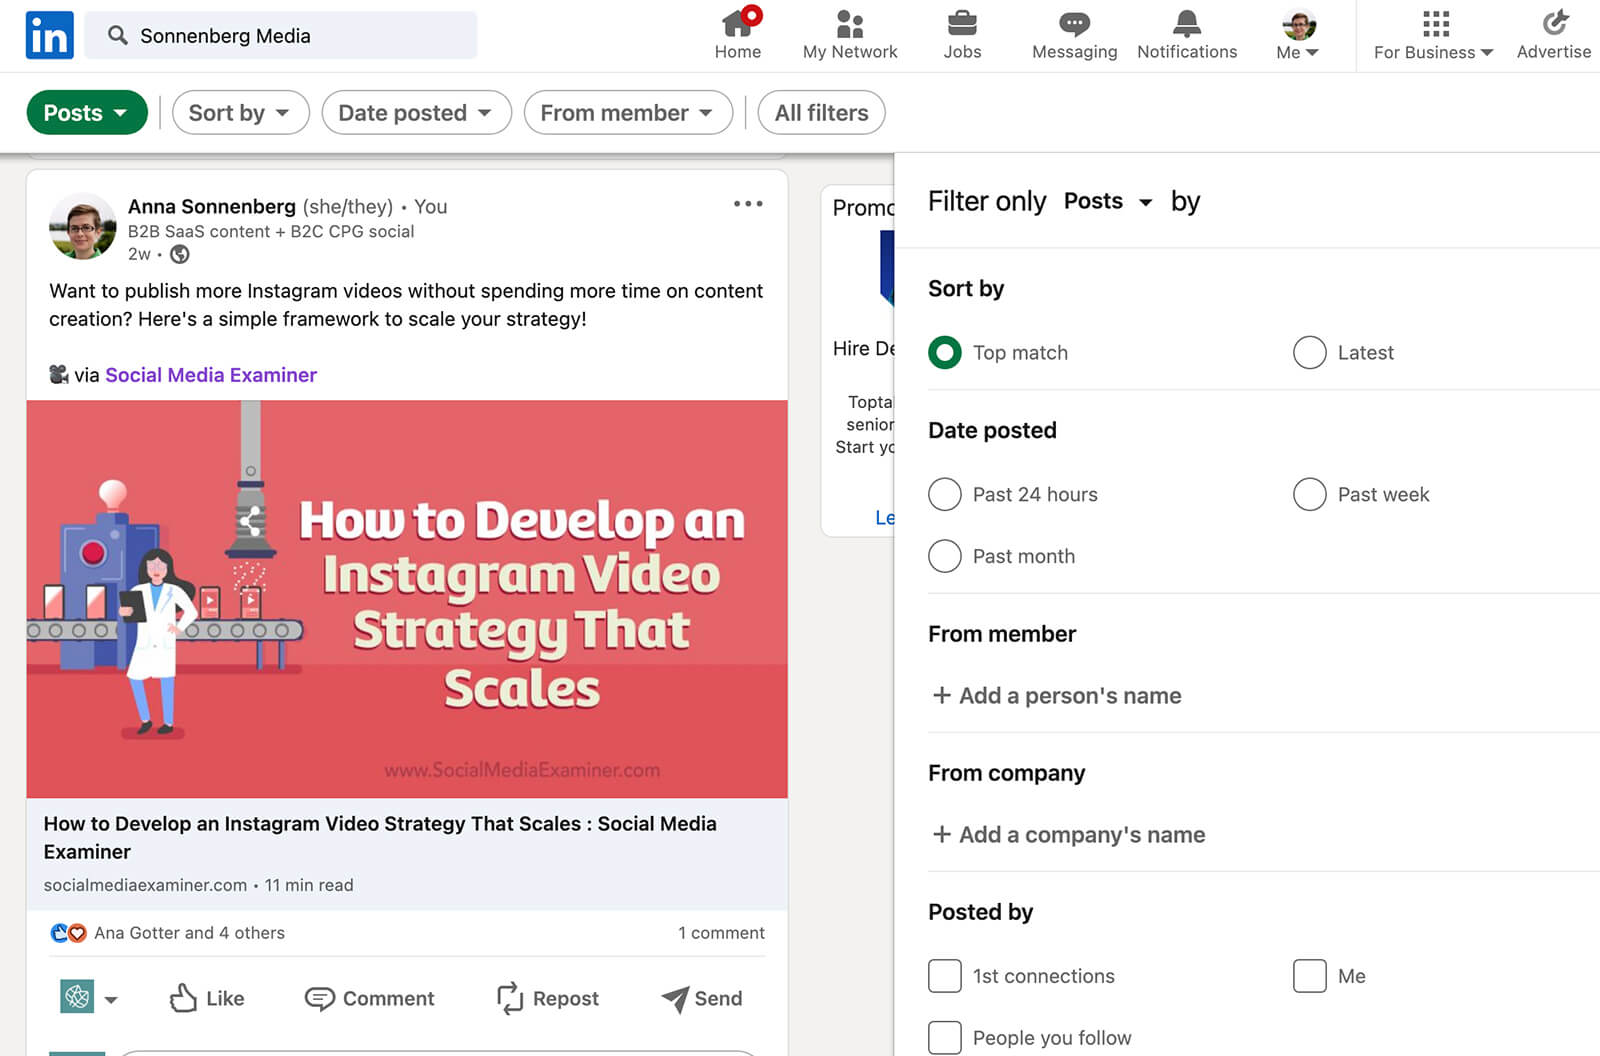The image size is (1600, 1056).
Task: Click the Add a person's name label
Action: point(1070,695)
